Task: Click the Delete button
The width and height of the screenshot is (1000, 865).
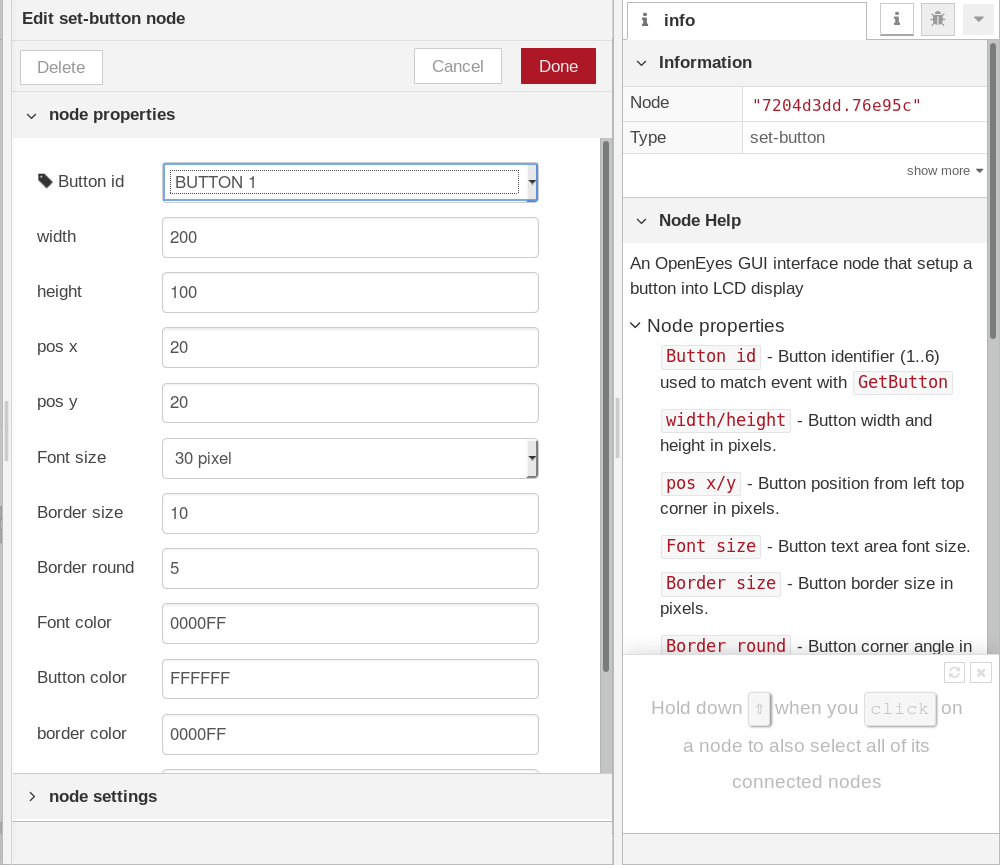Action: click(x=61, y=67)
